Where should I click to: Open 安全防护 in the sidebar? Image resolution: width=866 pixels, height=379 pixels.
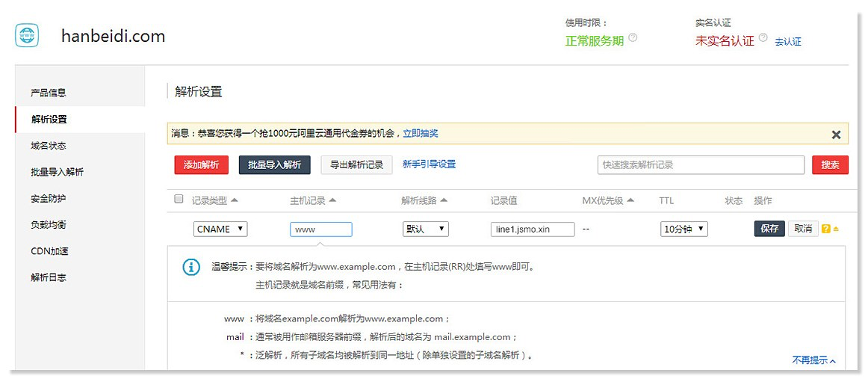point(49,198)
